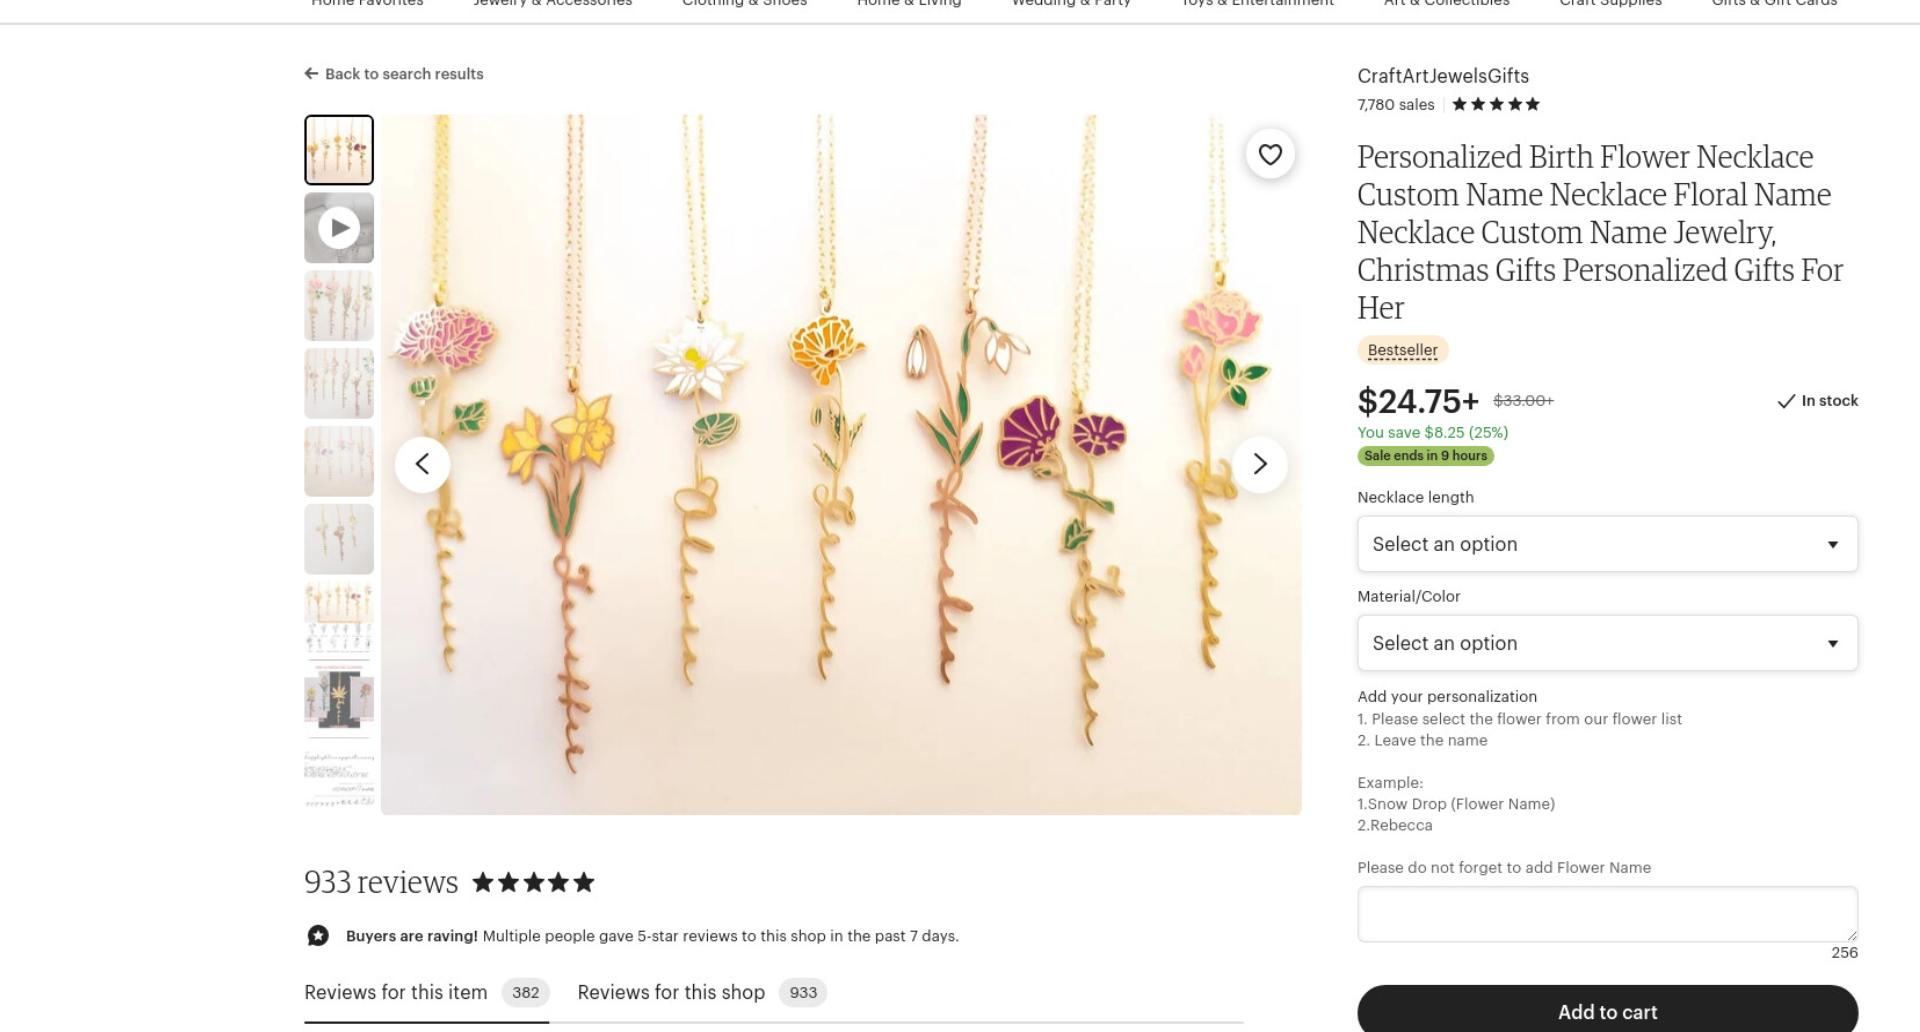The width and height of the screenshot is (1920, 1032).
Task: View the third thumbnail of flower necklaces
Action: [x=339, y=306]
